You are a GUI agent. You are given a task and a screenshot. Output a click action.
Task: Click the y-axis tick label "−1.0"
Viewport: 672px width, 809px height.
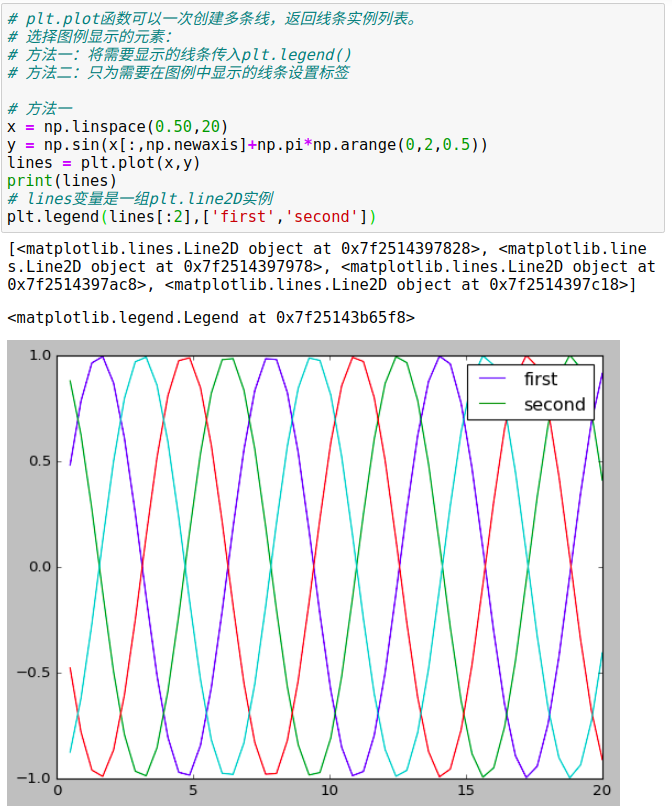click(x=34, y=778)
